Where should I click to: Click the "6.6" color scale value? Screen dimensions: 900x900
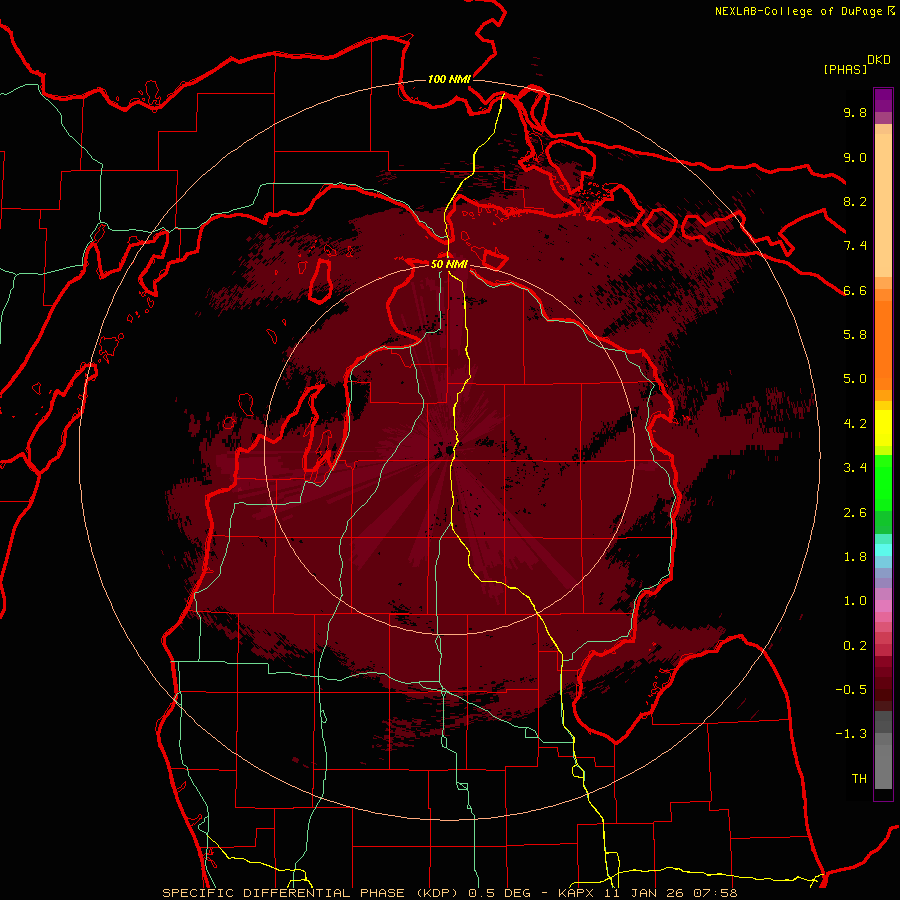coord(855,290)
